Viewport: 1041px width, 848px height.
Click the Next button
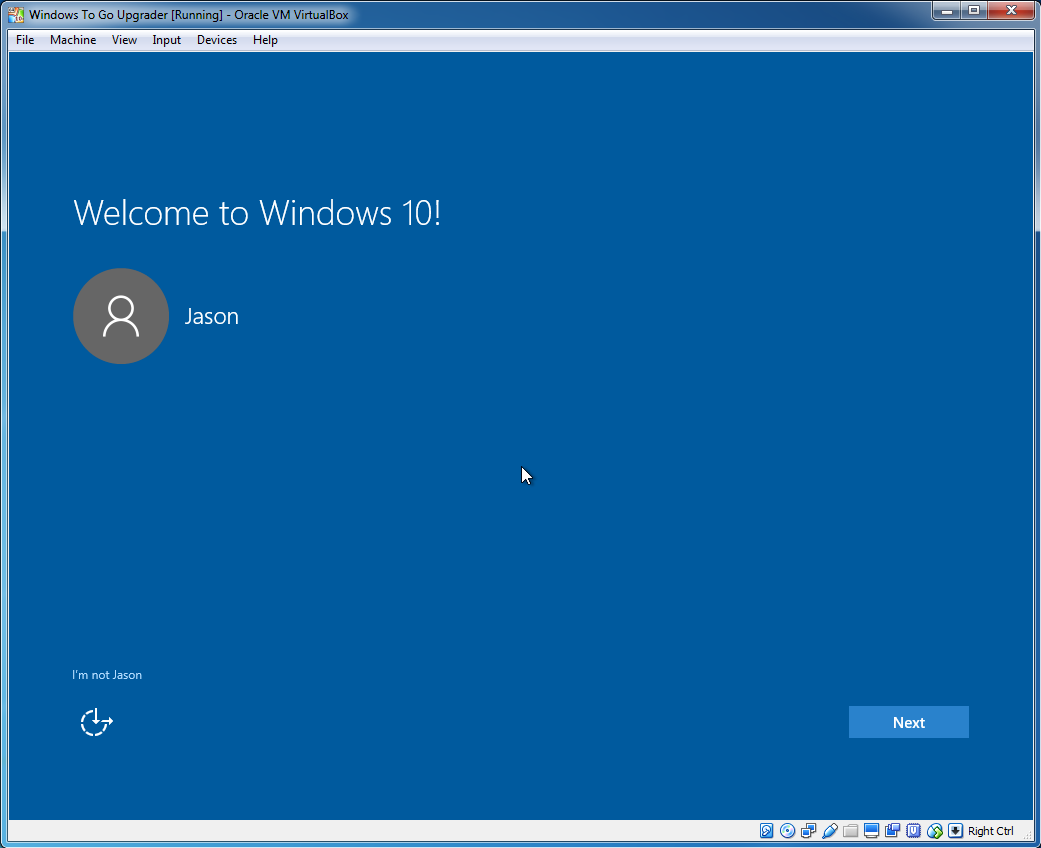(908, 722)
